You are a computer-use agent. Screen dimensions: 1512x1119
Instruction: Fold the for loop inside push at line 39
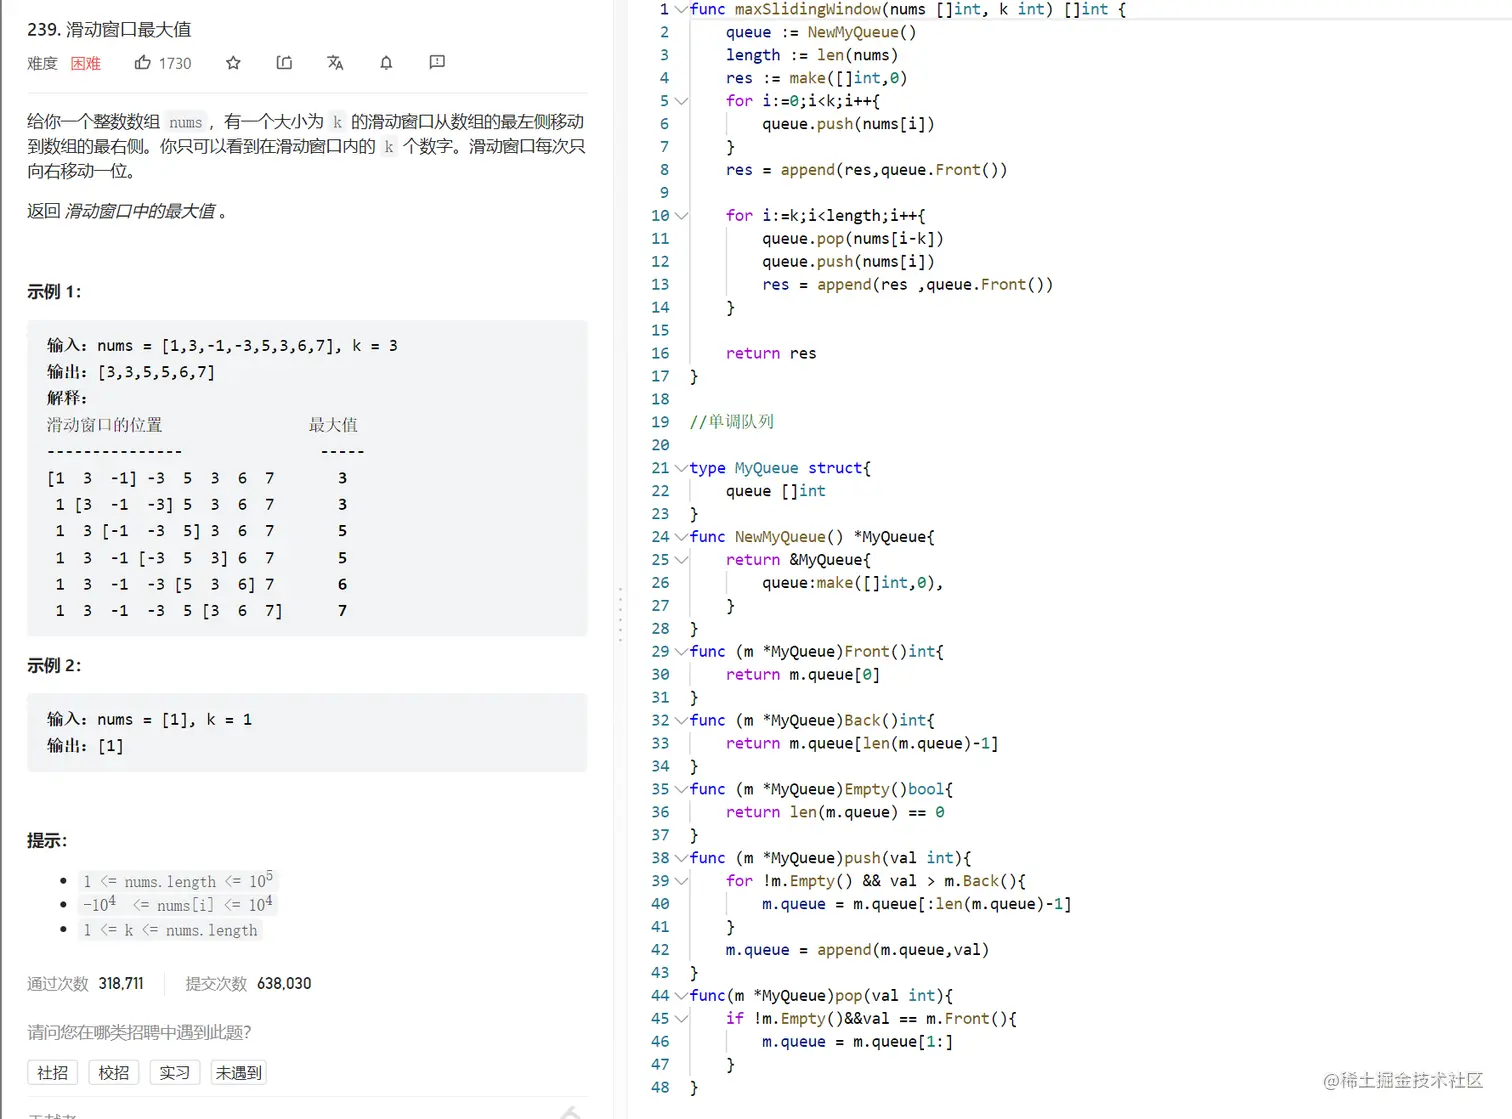click(681, 881)
